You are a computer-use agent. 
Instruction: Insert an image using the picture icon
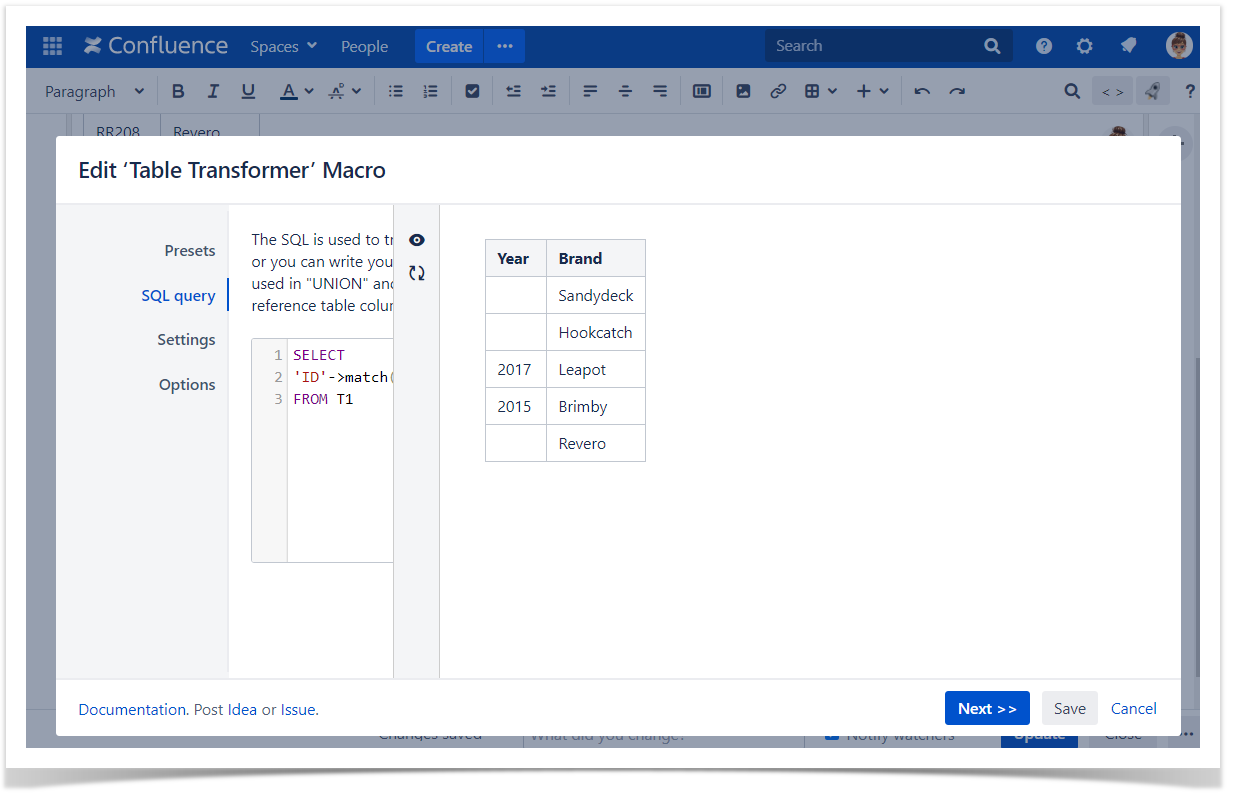coord(743,91)
